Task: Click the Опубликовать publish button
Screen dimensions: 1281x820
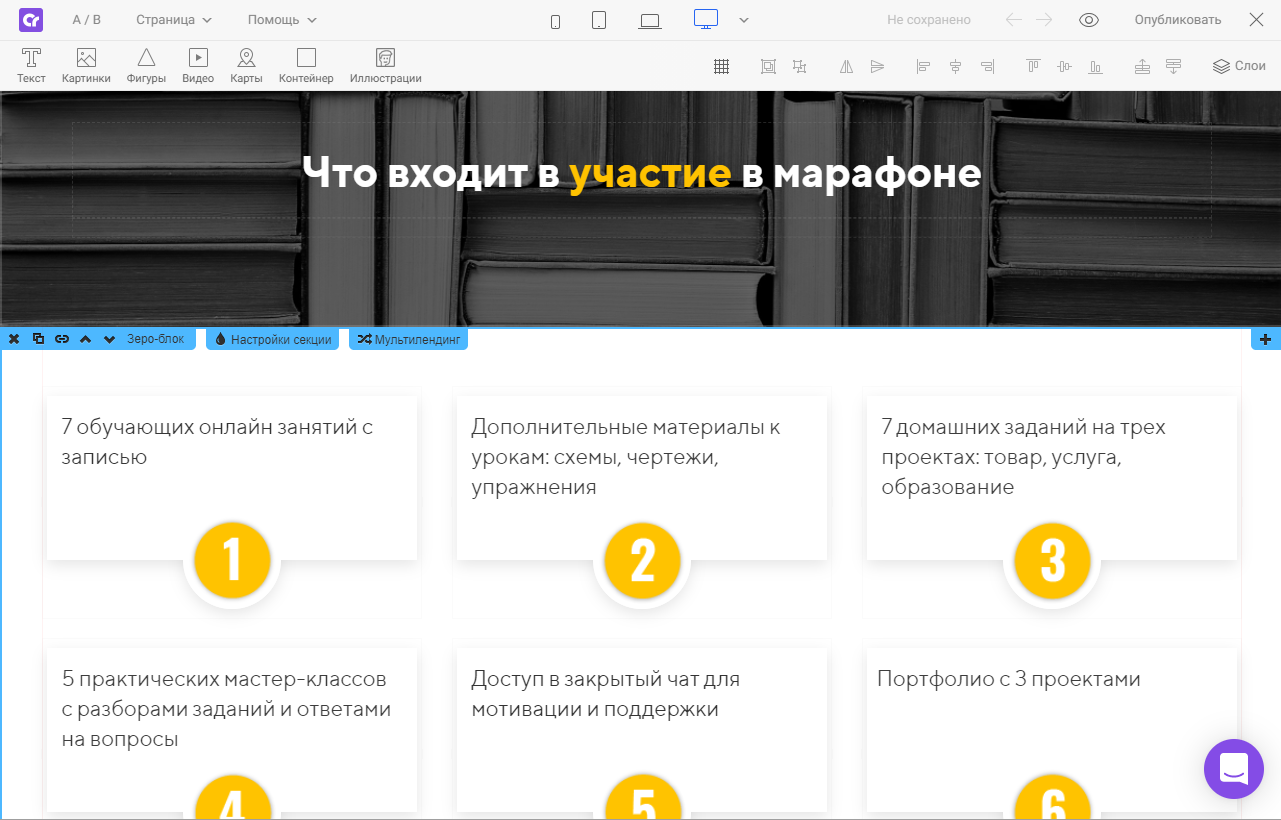Action: [1177, 20]
